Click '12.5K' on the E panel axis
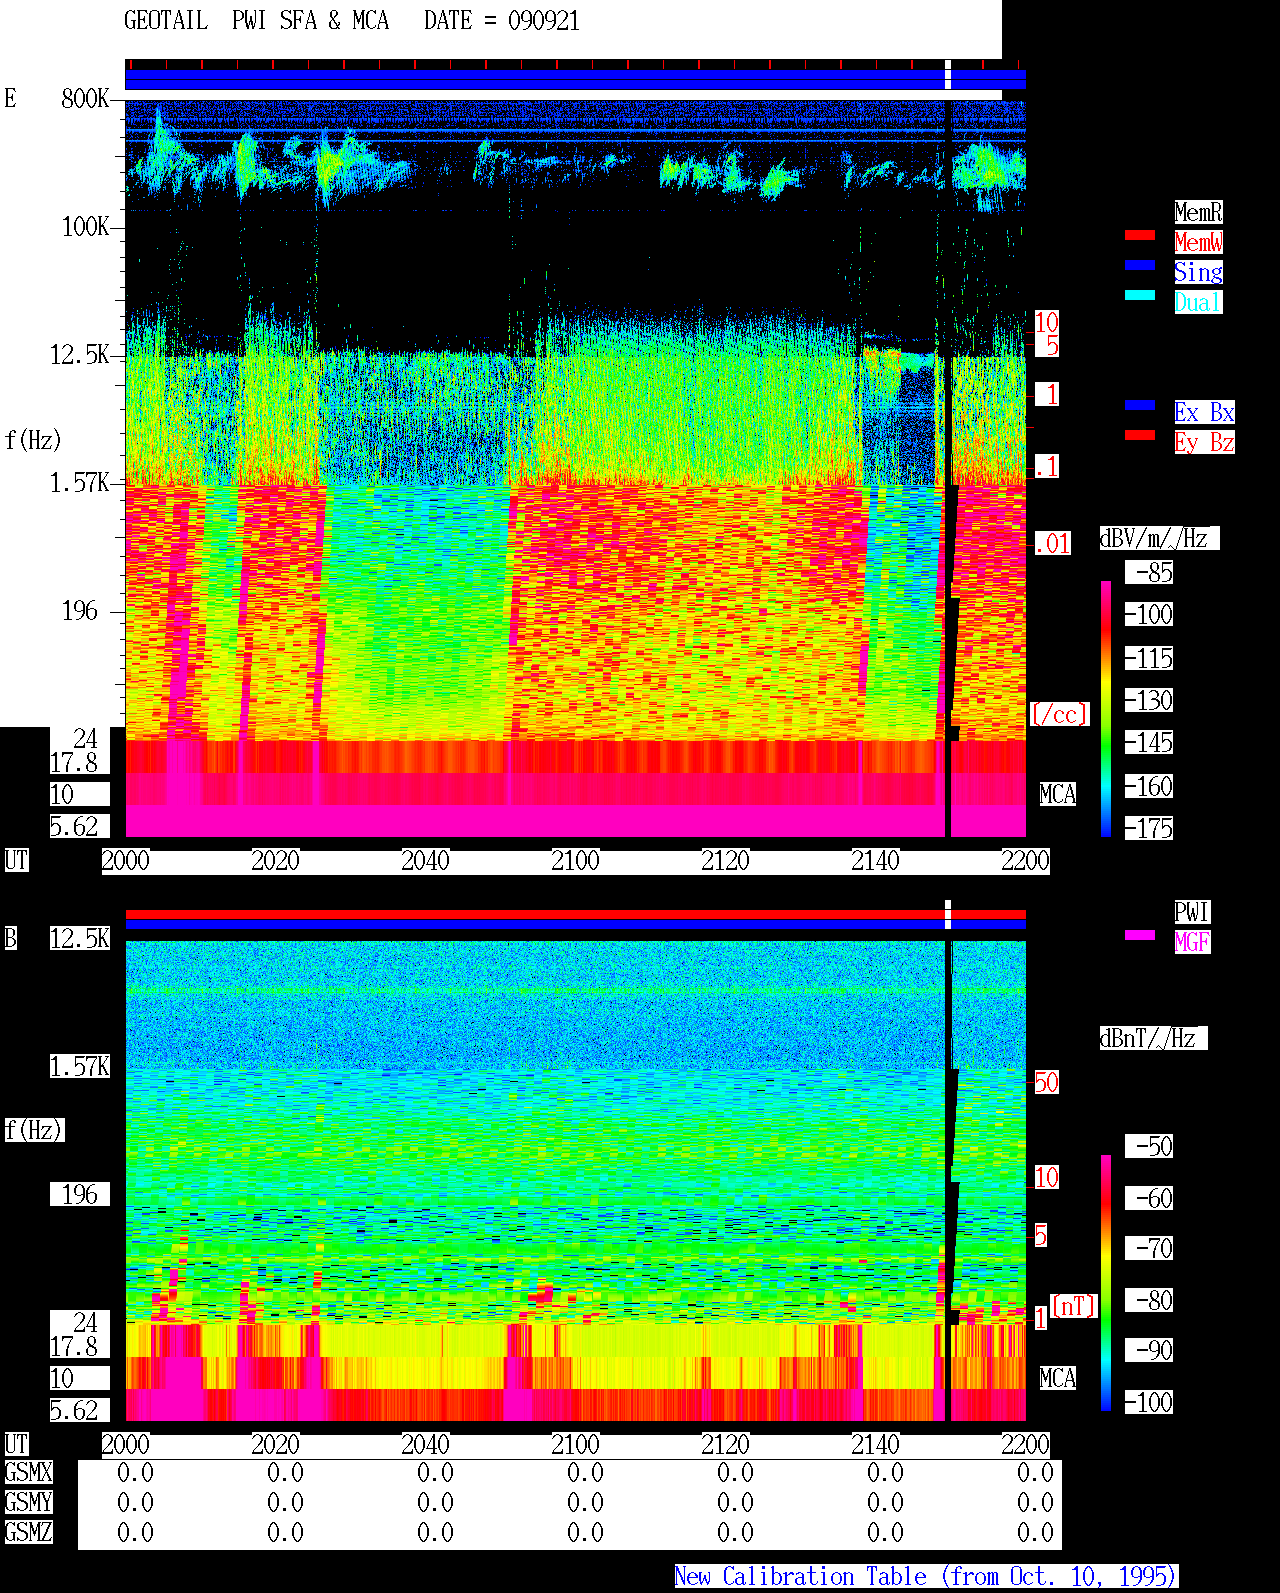The image size is (1280, 1593). tap(80, 354)
